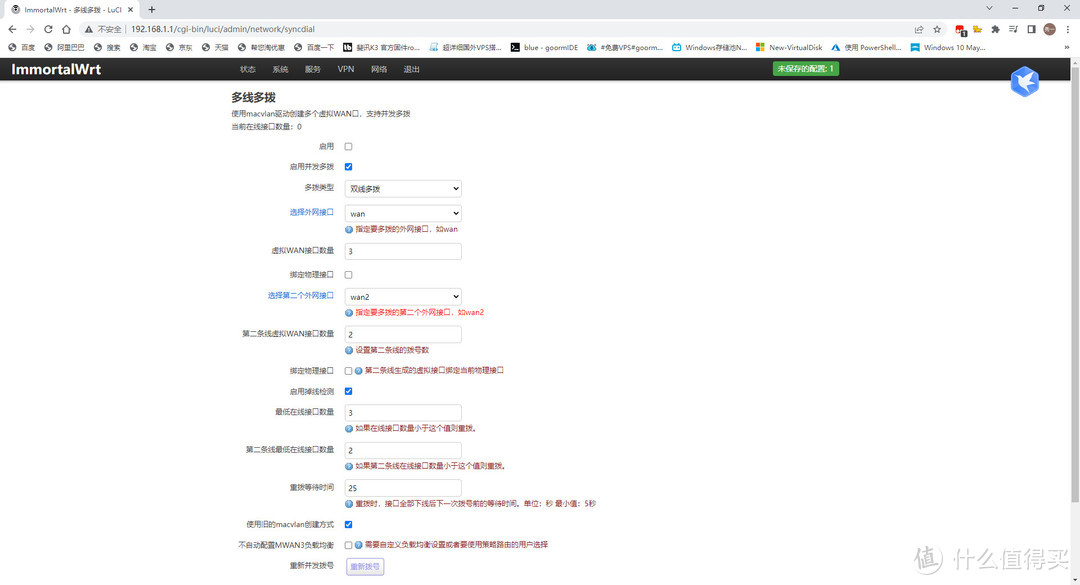Open the Chrome extensions puzzle icon
Screen dimensions: 1080x585
point(995,29)
